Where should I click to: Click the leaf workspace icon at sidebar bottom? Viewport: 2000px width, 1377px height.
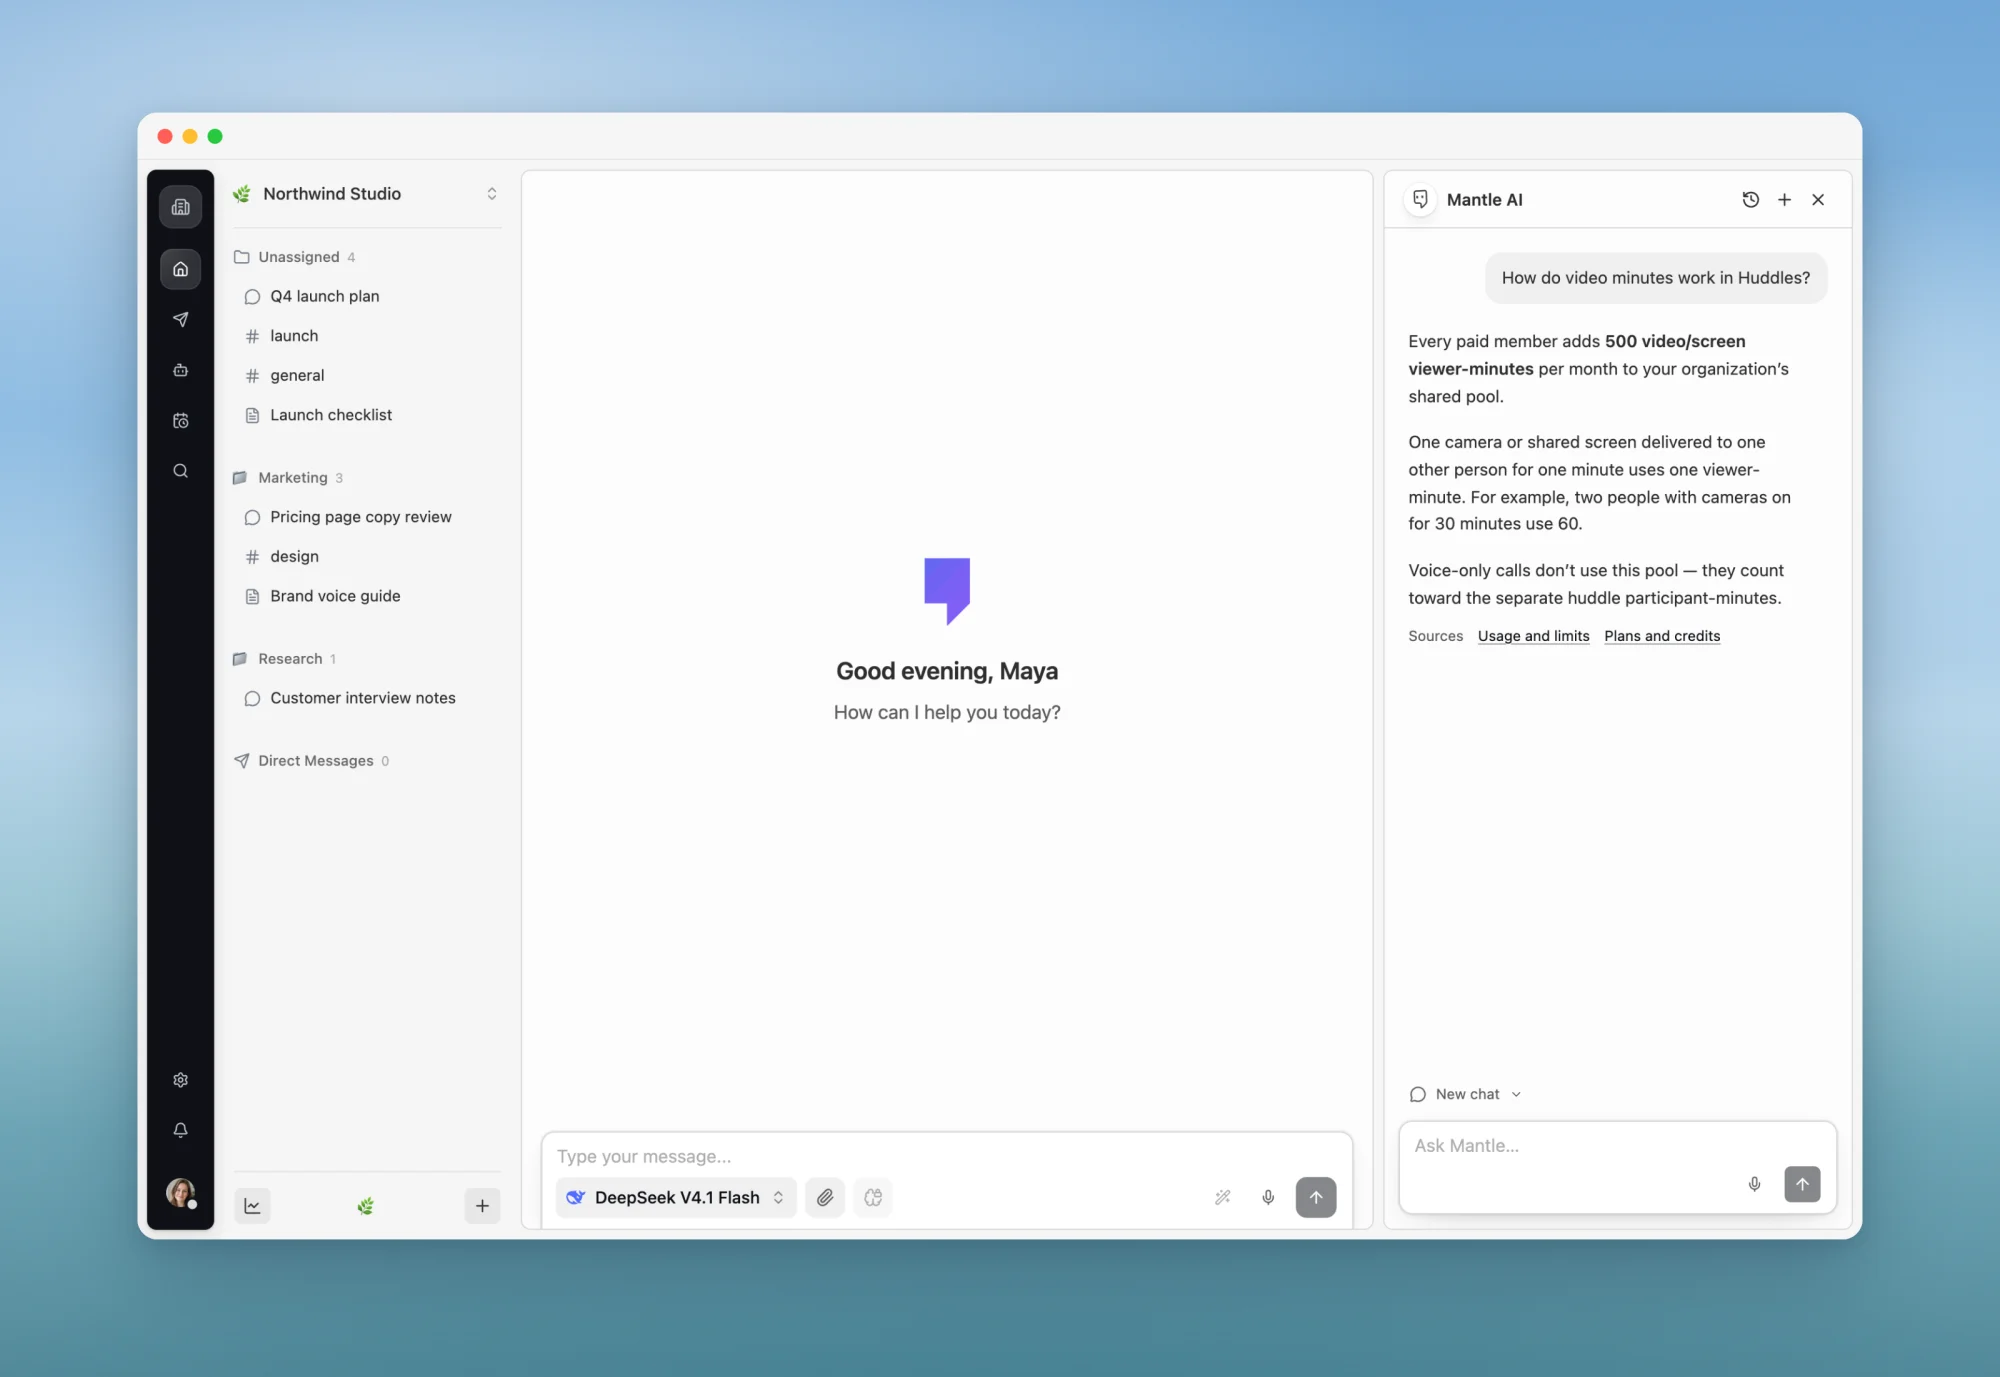tap(366, 1206)
